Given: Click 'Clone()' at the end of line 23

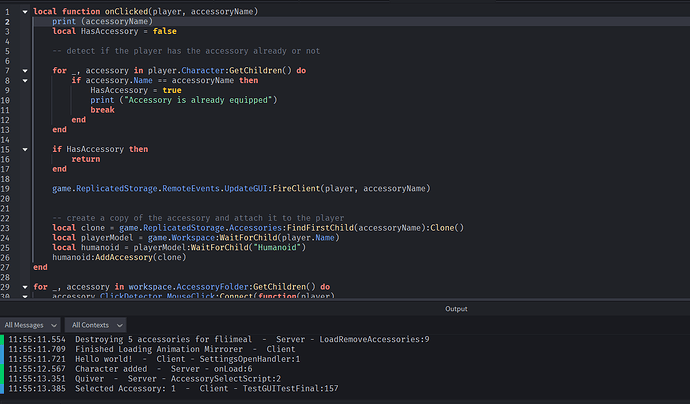Looking at the screenshot, I should tap(447, 228).
